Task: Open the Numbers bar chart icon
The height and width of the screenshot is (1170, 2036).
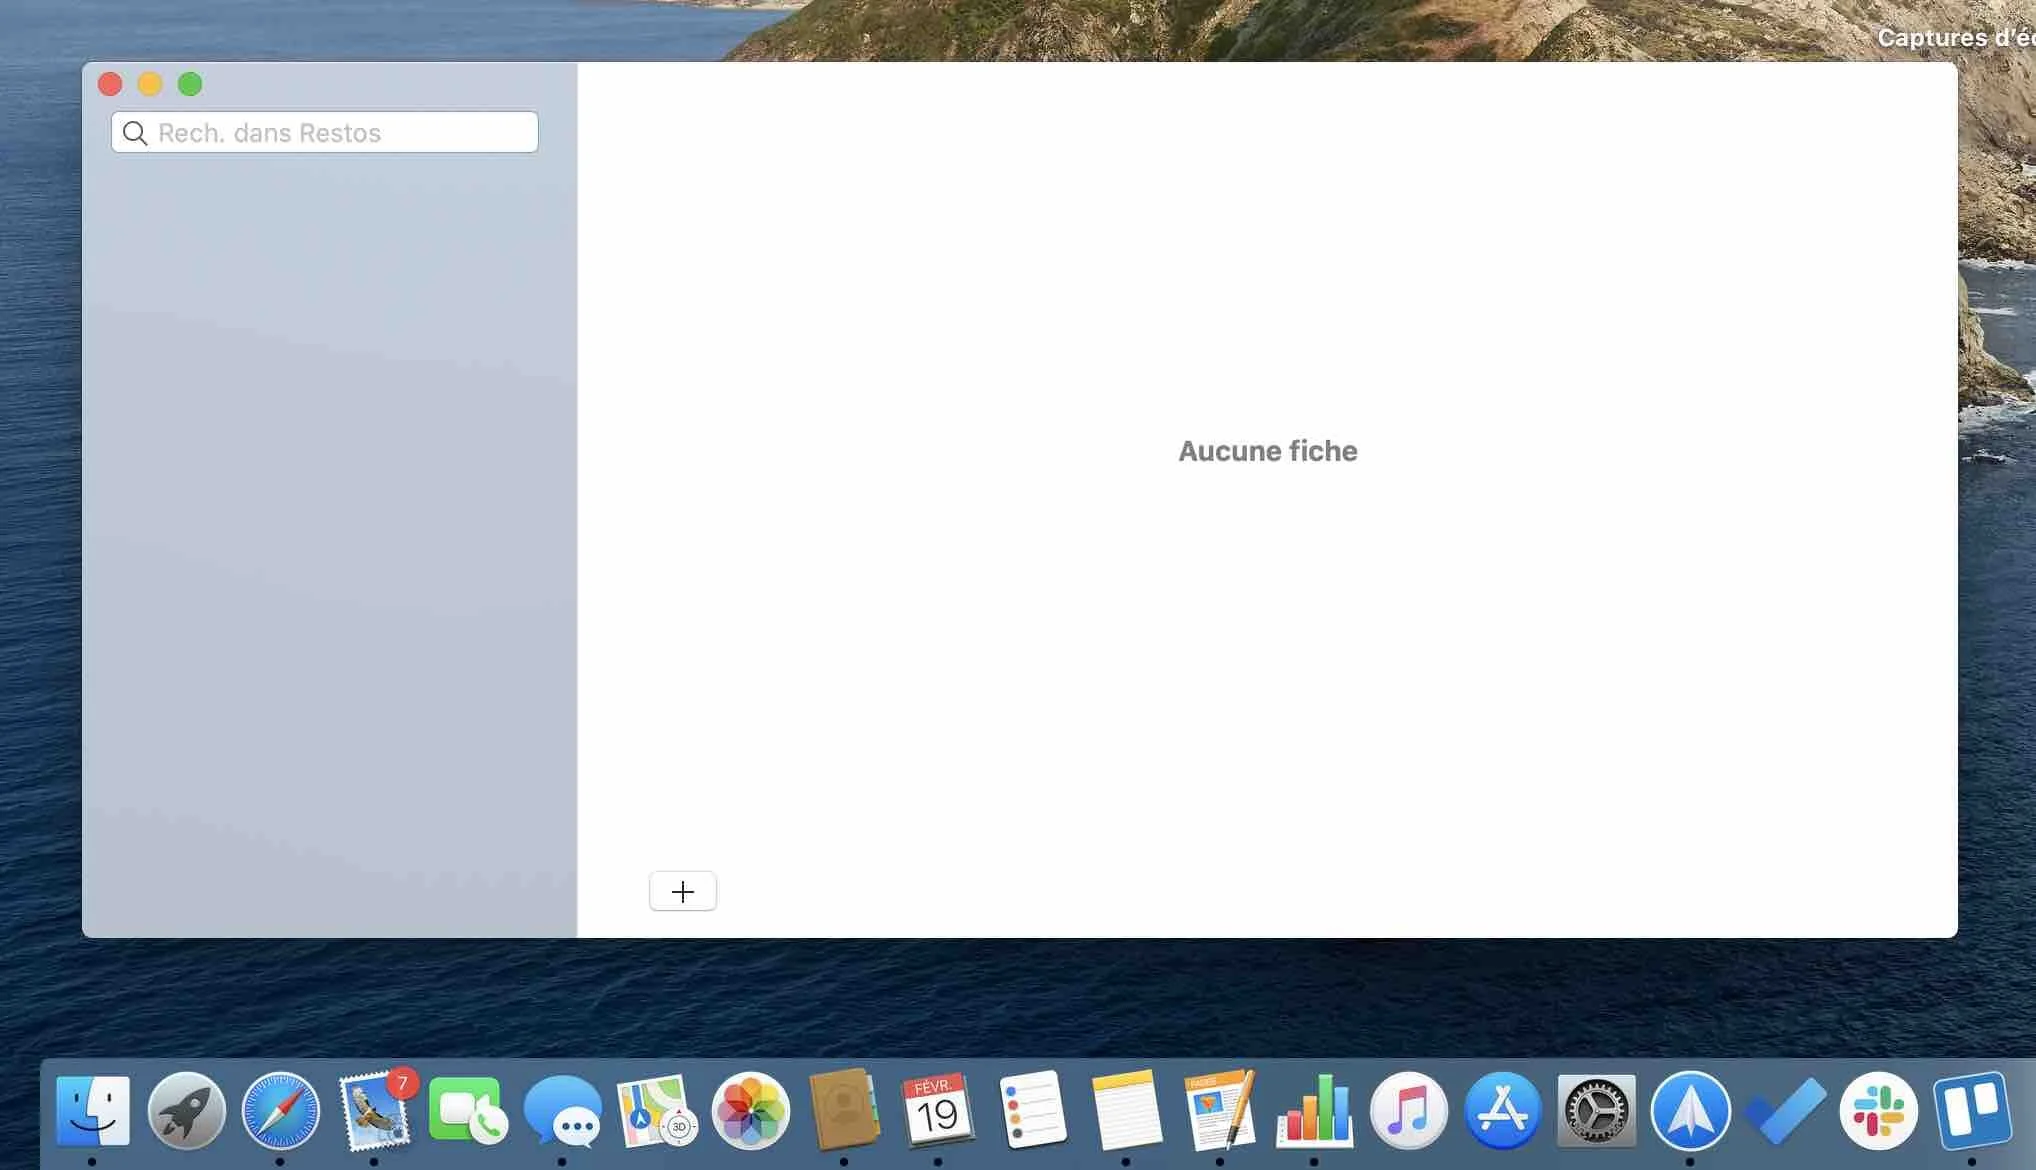Action: [1314, 1111]
